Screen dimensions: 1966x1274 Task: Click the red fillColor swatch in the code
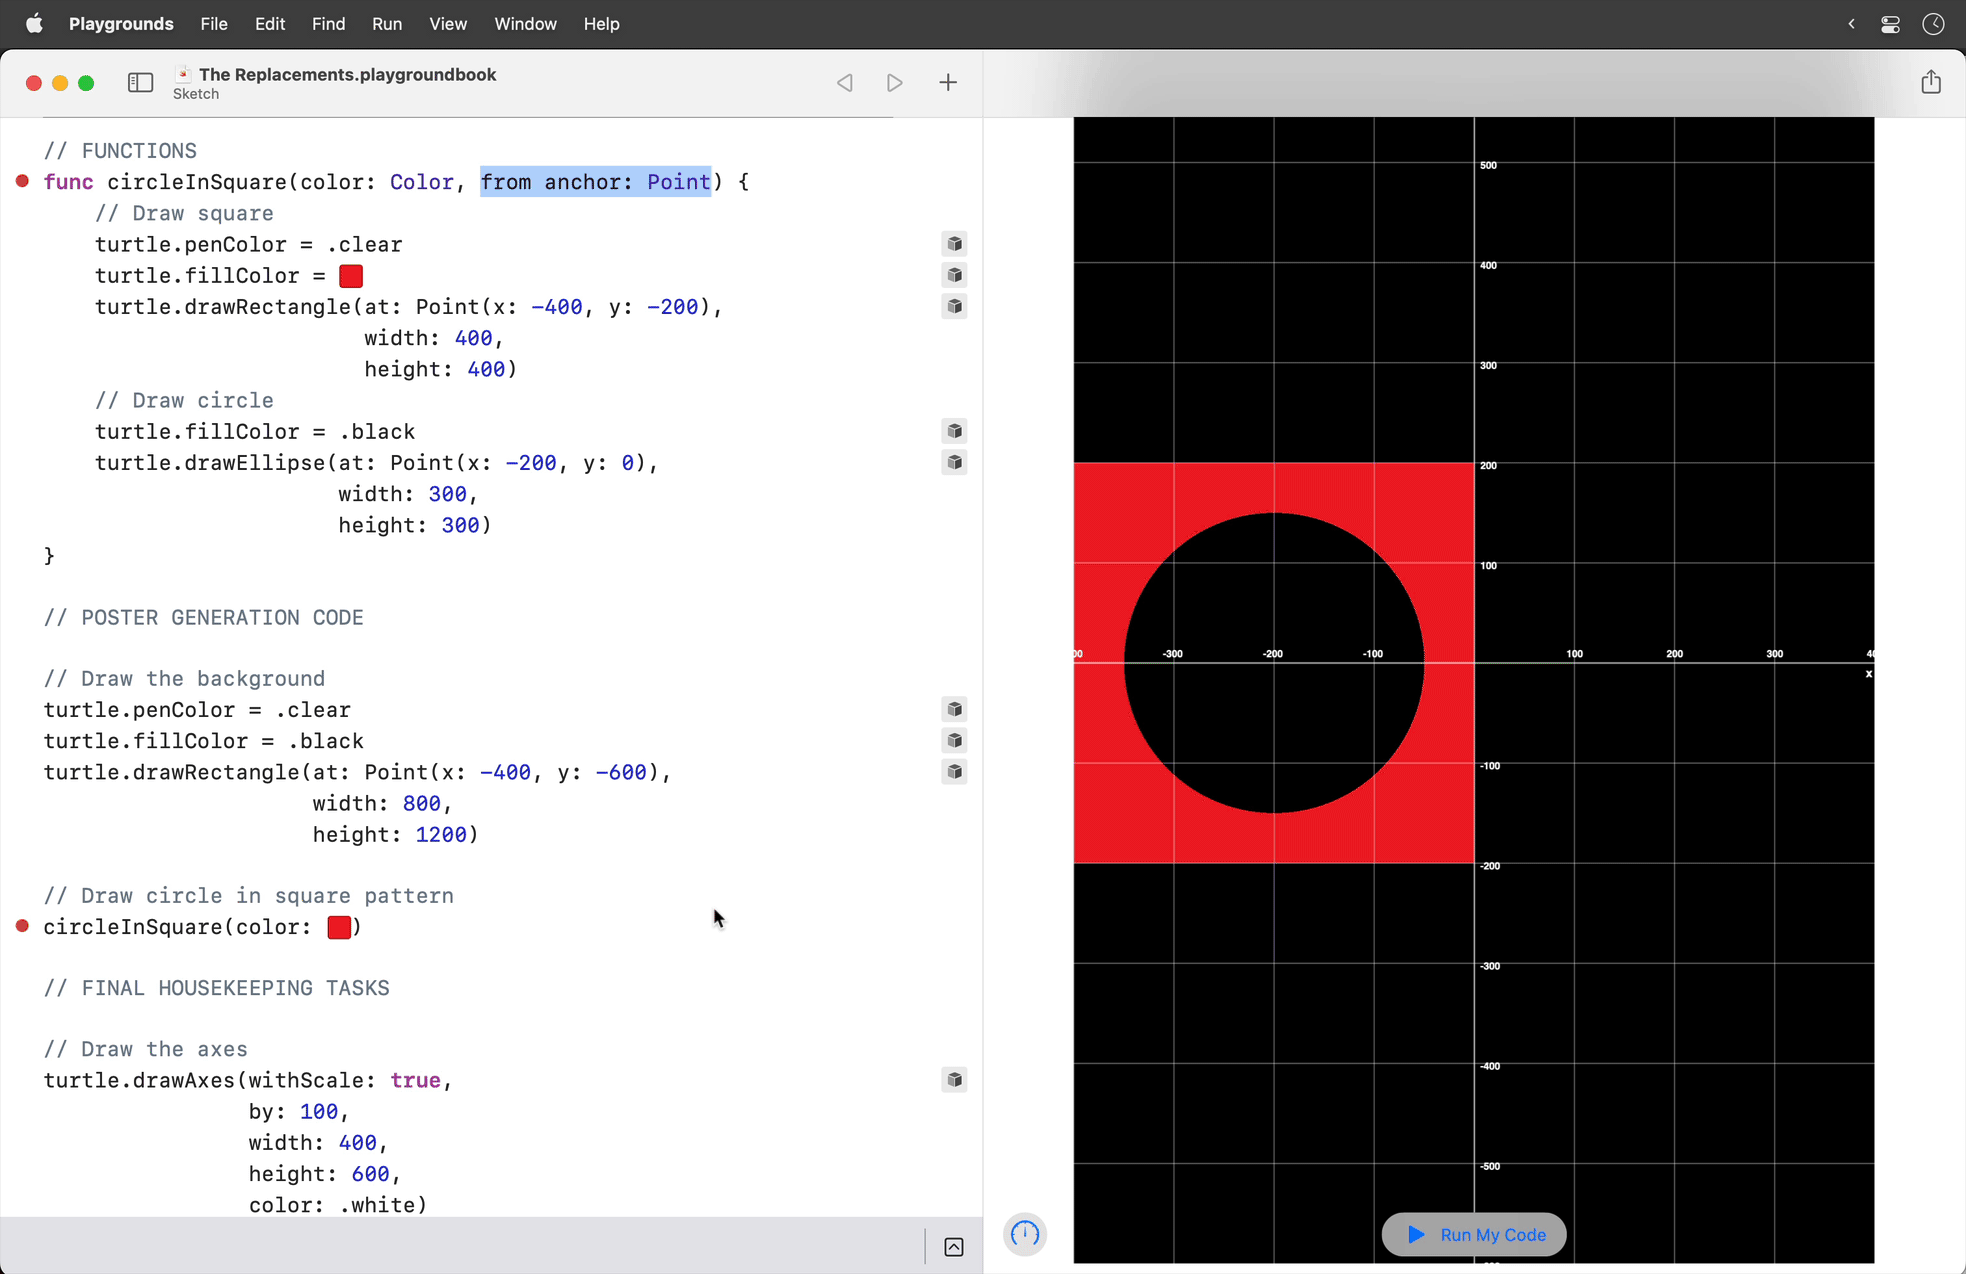point(350,275)
